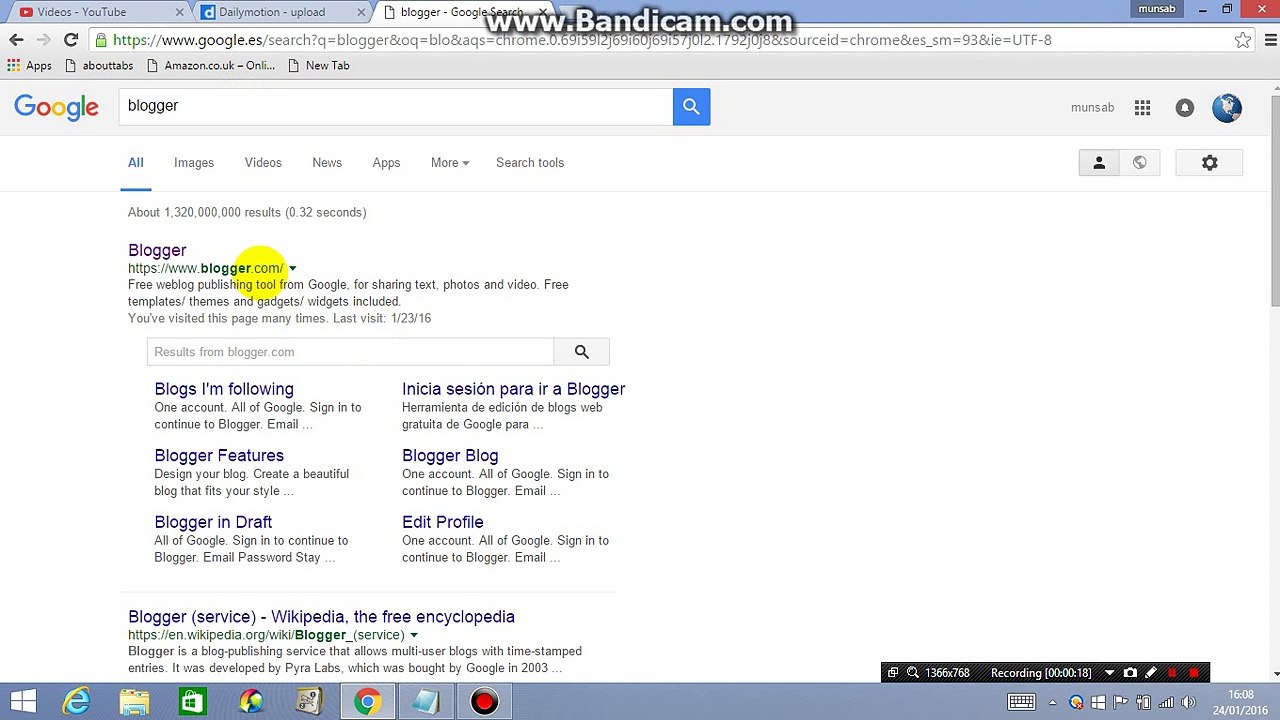This screenshot has height=720, width=1280.
Task: Hide private results with globe icon
Action: (1139, 163)
